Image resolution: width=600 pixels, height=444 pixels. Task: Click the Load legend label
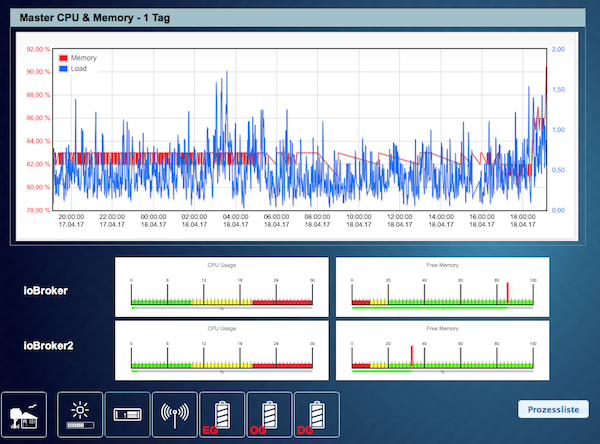[x=78, y=69]
